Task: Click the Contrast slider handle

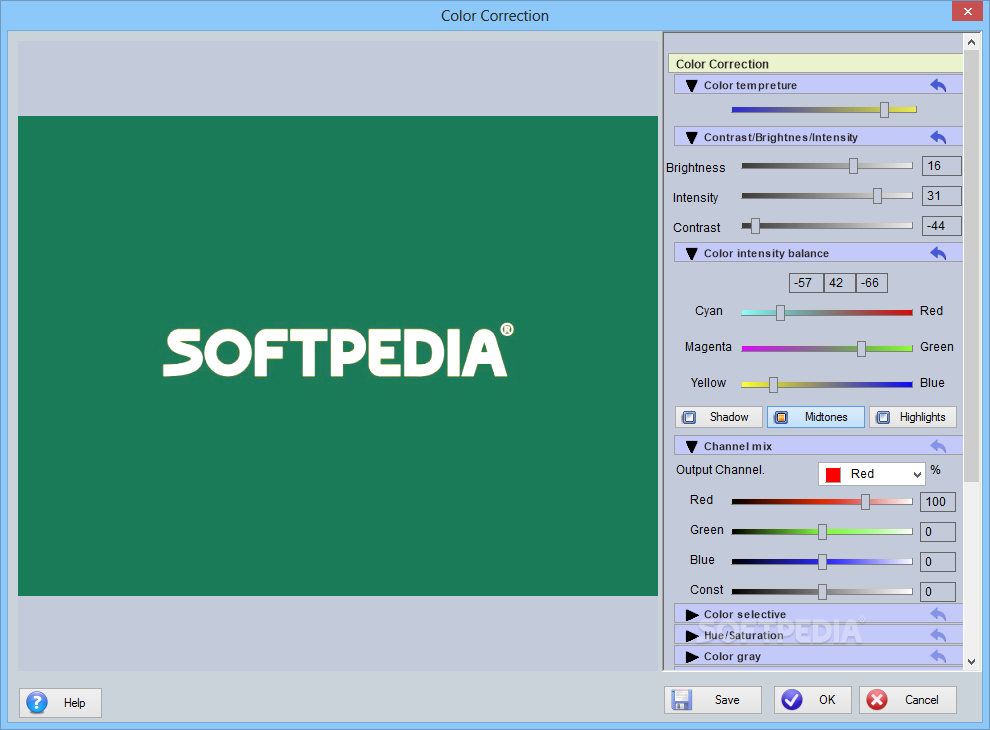Action: 755,225
